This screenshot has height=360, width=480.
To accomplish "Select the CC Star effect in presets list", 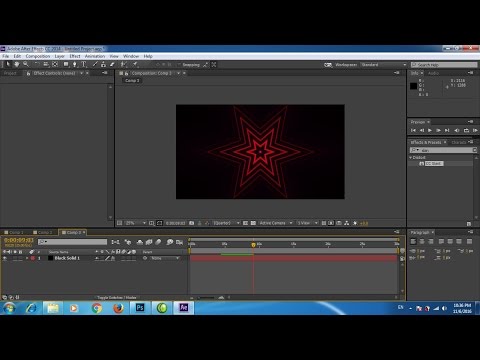I will coord(434,163).
